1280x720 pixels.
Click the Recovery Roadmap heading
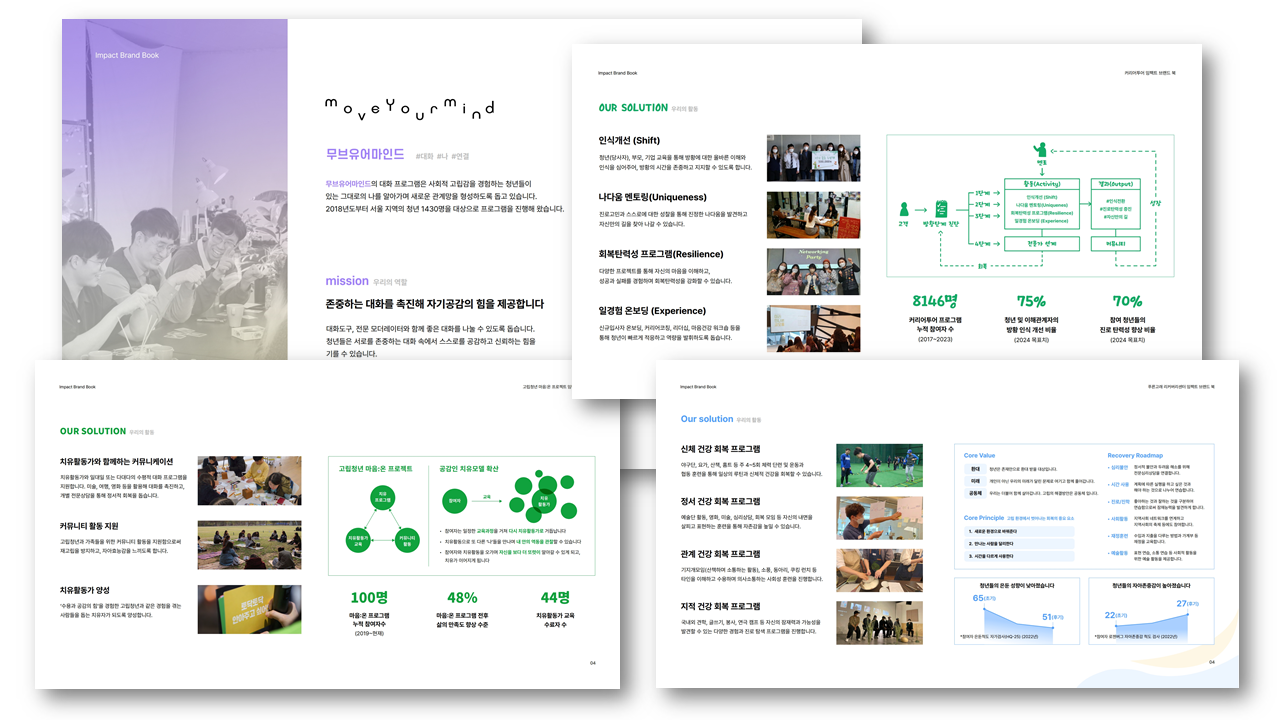tap(1134, 455)
